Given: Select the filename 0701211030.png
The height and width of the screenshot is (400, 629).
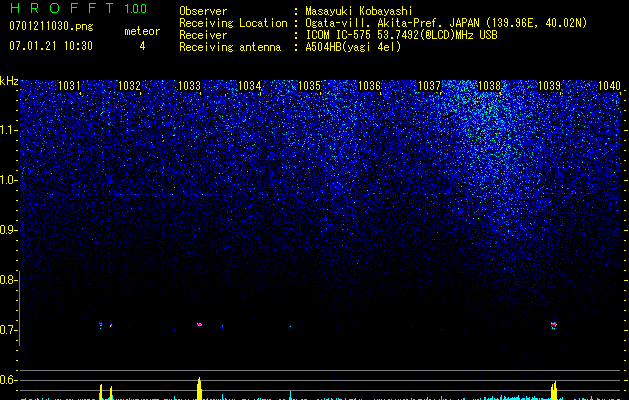Looking at the screenshot, I should click(x=51, y=26).
